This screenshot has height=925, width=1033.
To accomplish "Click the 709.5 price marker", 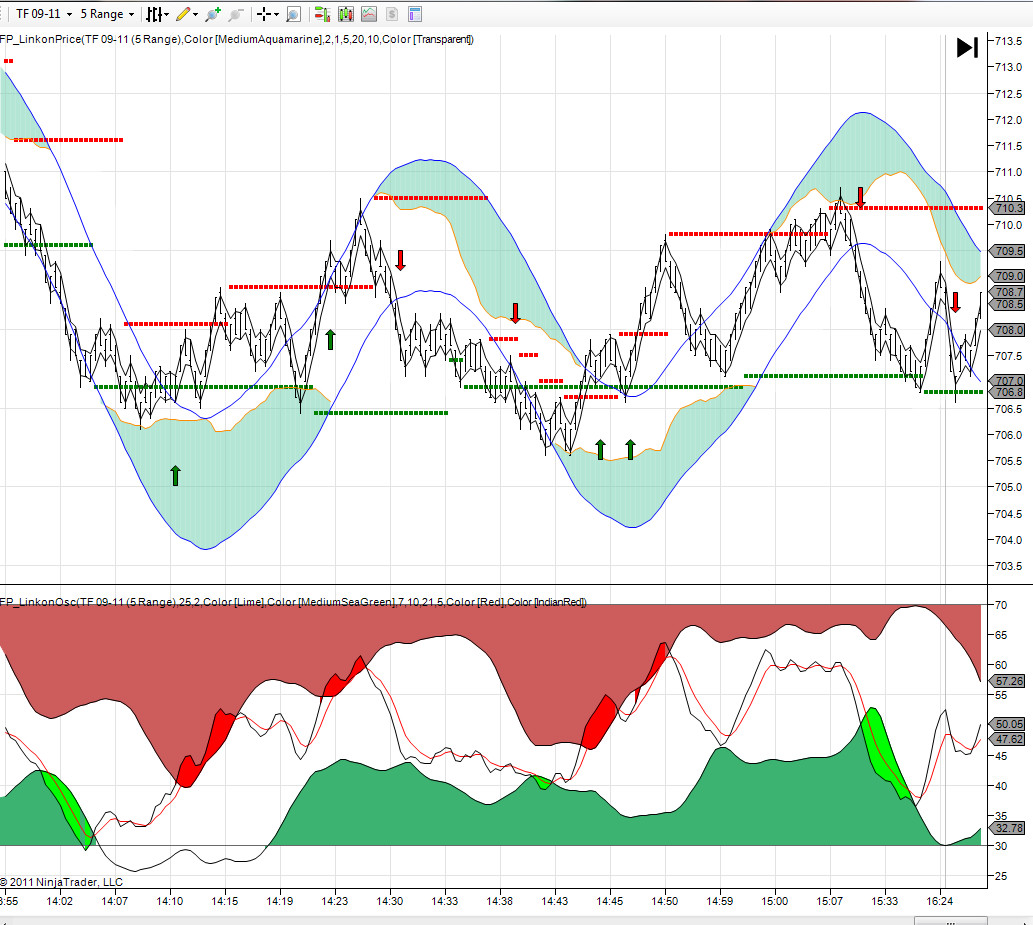I will 1008,251.
